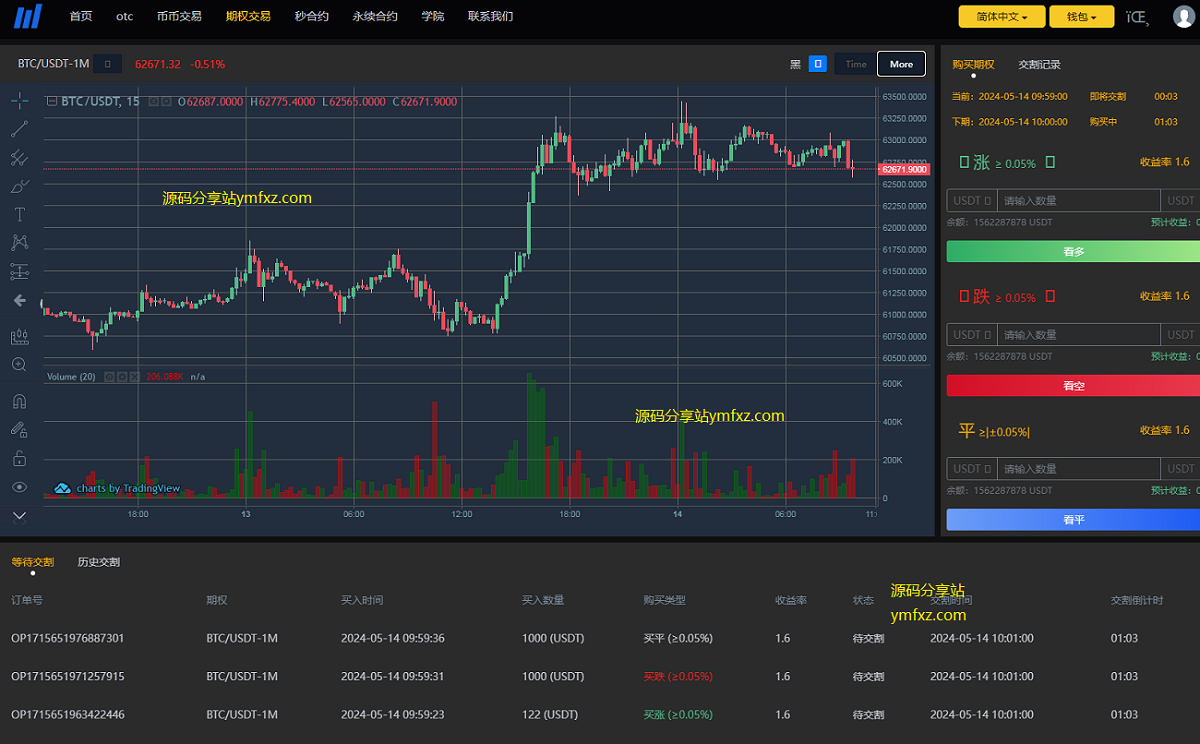
Task: Select the trend line drawing tool
Action: (x=19, y=129)
